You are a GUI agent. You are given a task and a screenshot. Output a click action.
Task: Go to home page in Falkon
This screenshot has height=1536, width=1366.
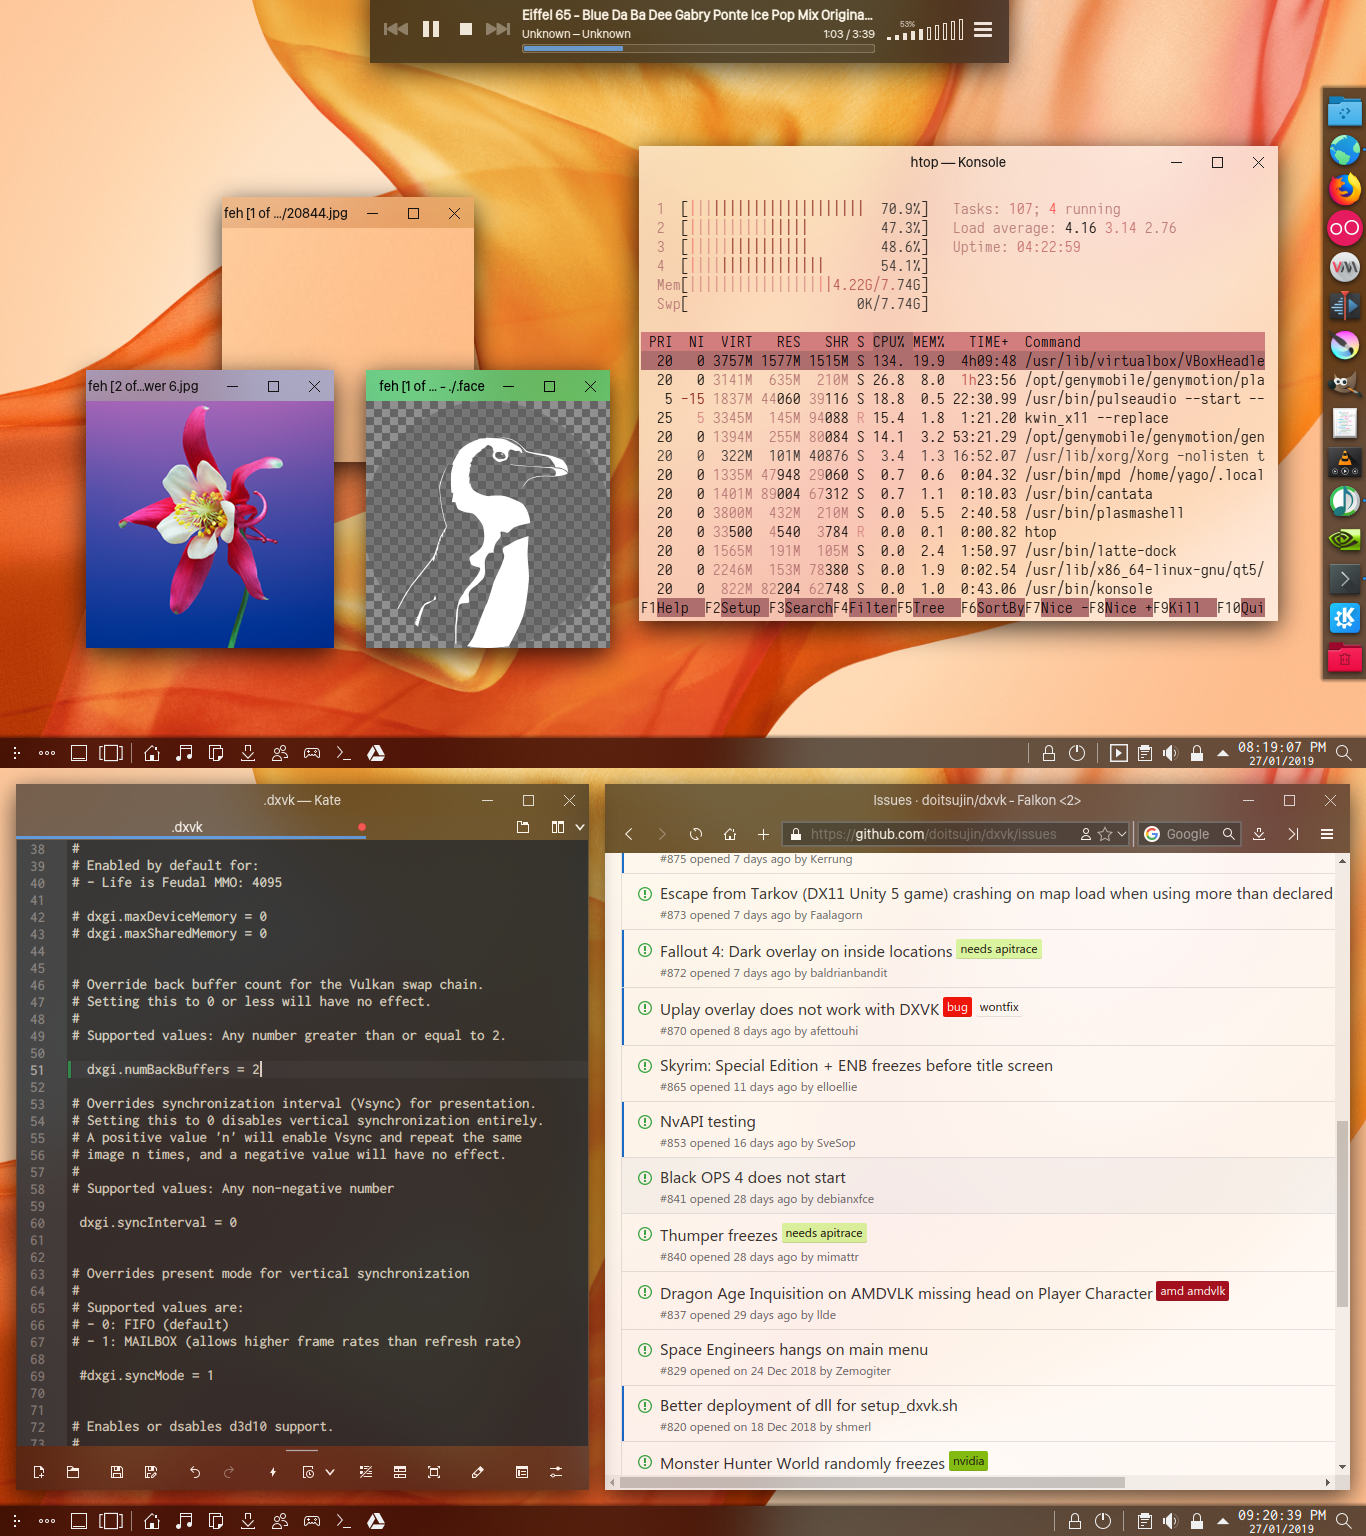[730, 834]
